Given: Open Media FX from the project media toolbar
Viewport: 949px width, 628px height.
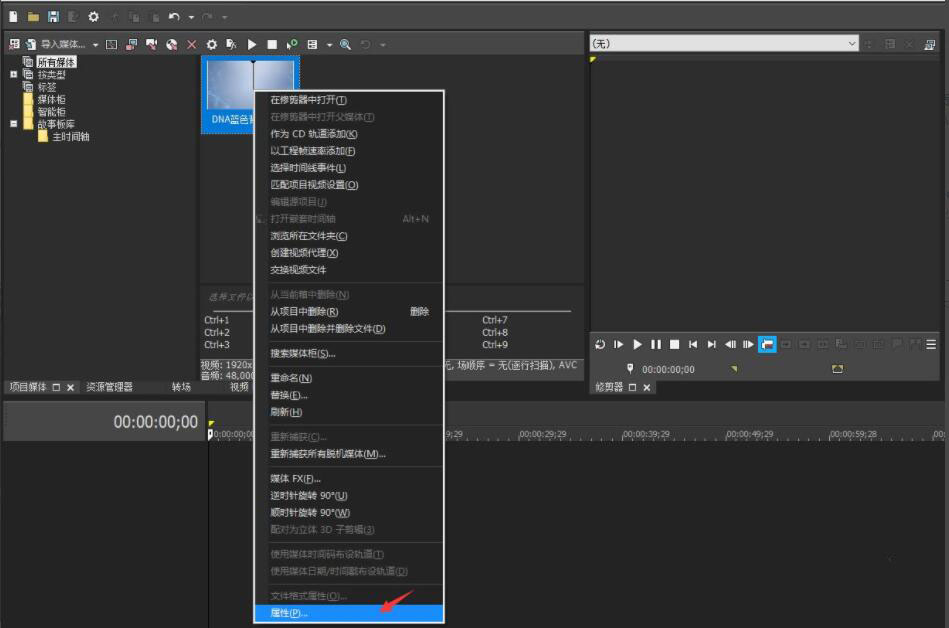Looking at the screenshot, I should click(x=231, y=43).
